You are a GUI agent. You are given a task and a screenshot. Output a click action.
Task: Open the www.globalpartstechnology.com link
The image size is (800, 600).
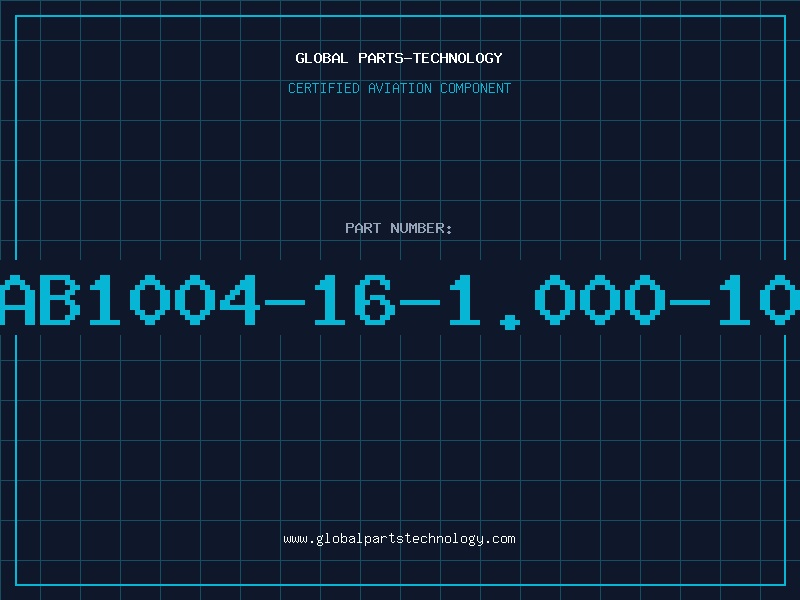[399, 539]
